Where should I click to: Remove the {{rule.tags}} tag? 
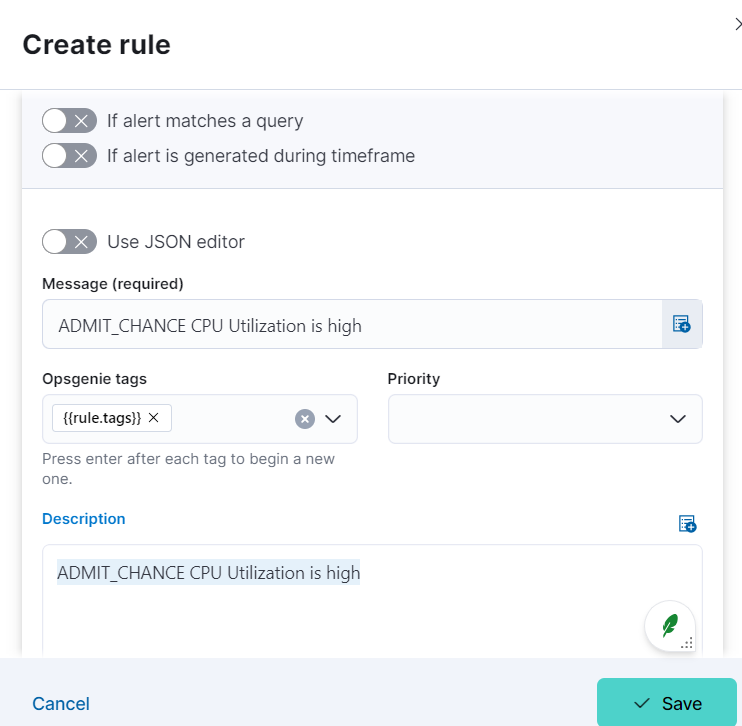(153, 417)
